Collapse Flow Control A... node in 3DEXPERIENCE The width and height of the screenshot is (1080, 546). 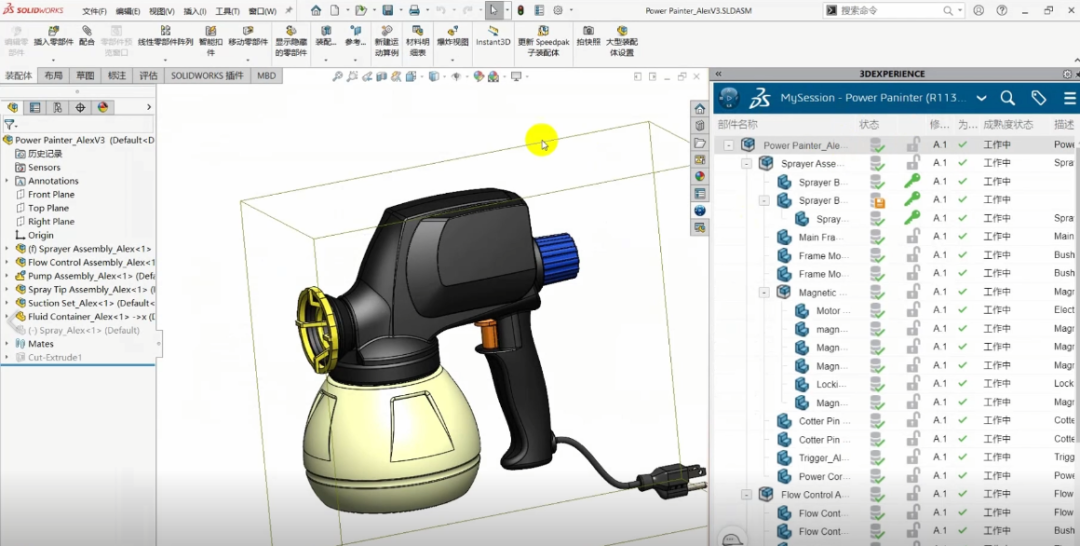click(746, 494)
